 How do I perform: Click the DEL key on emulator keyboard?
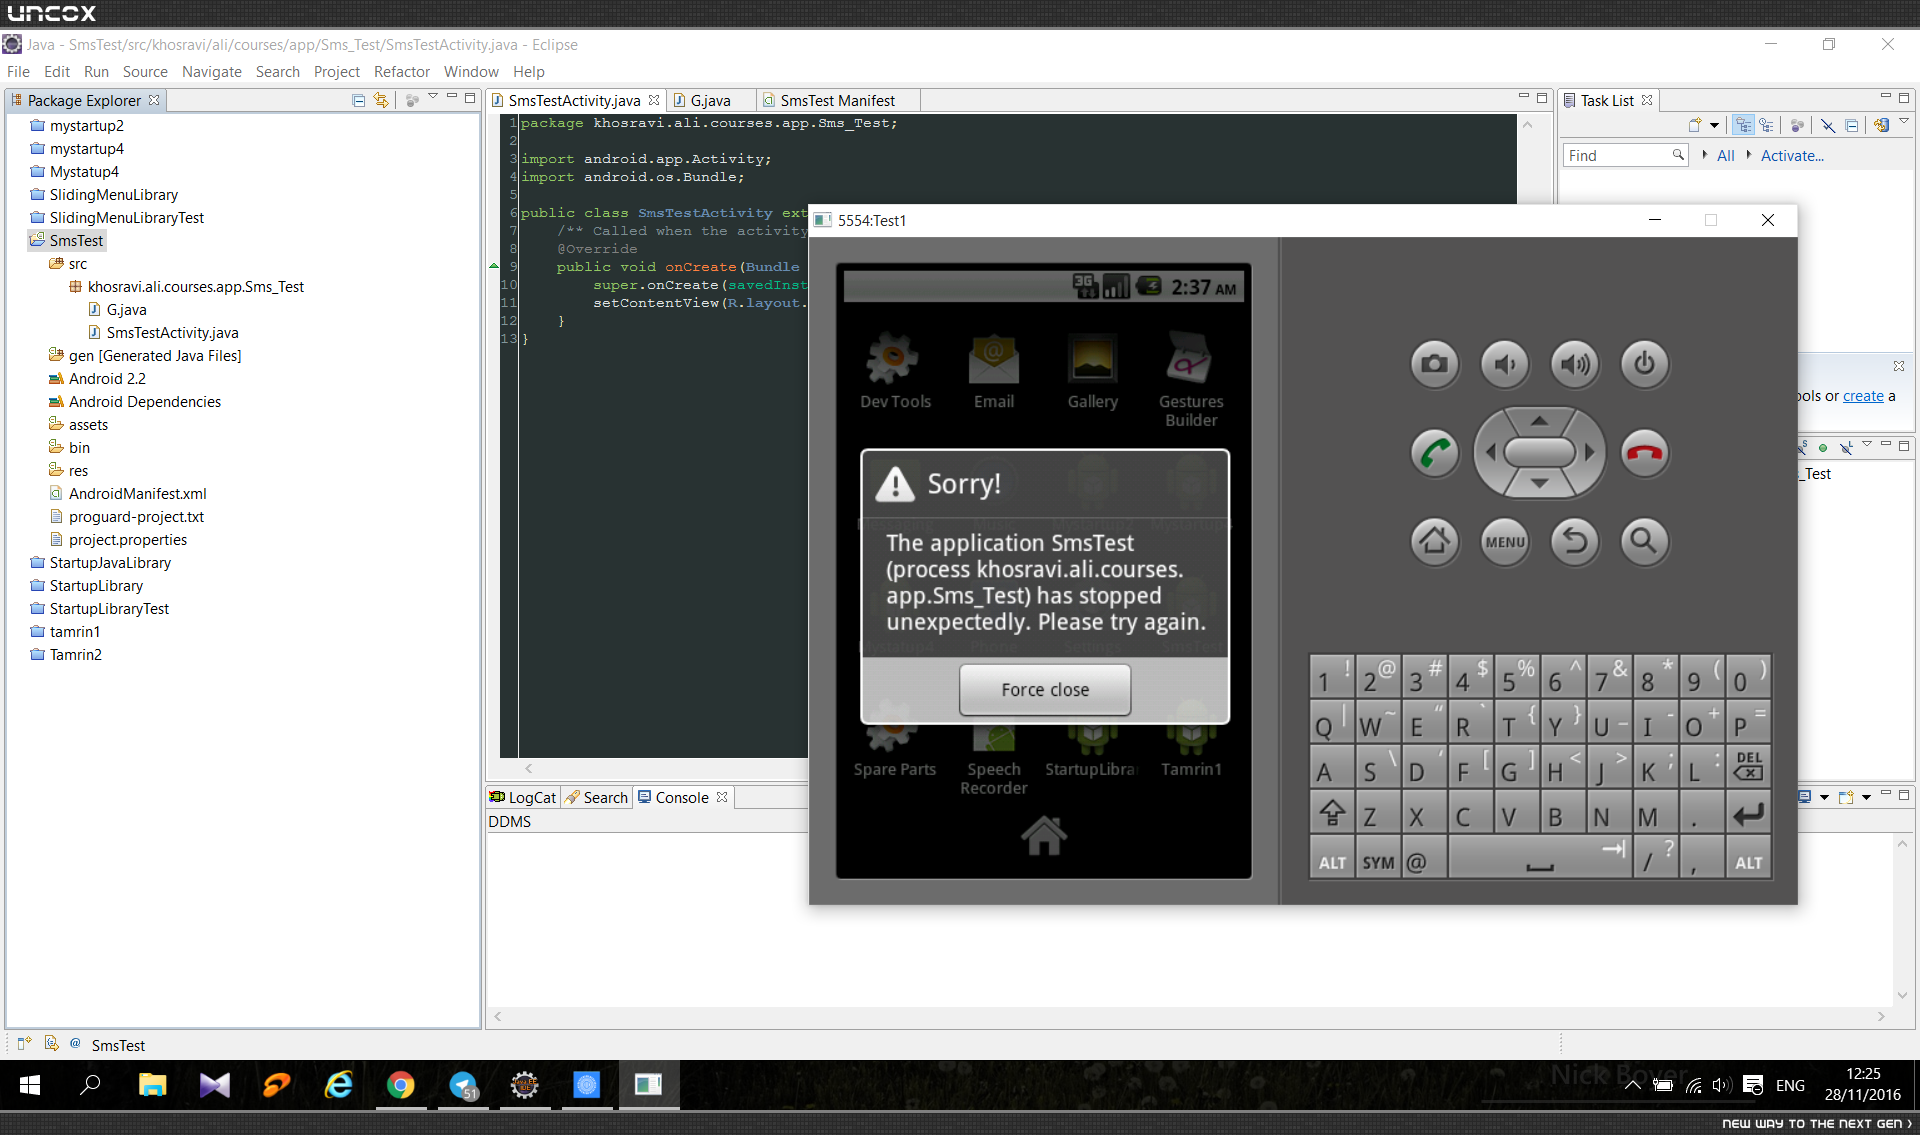pyautogui.click(x=1749, y=766)
